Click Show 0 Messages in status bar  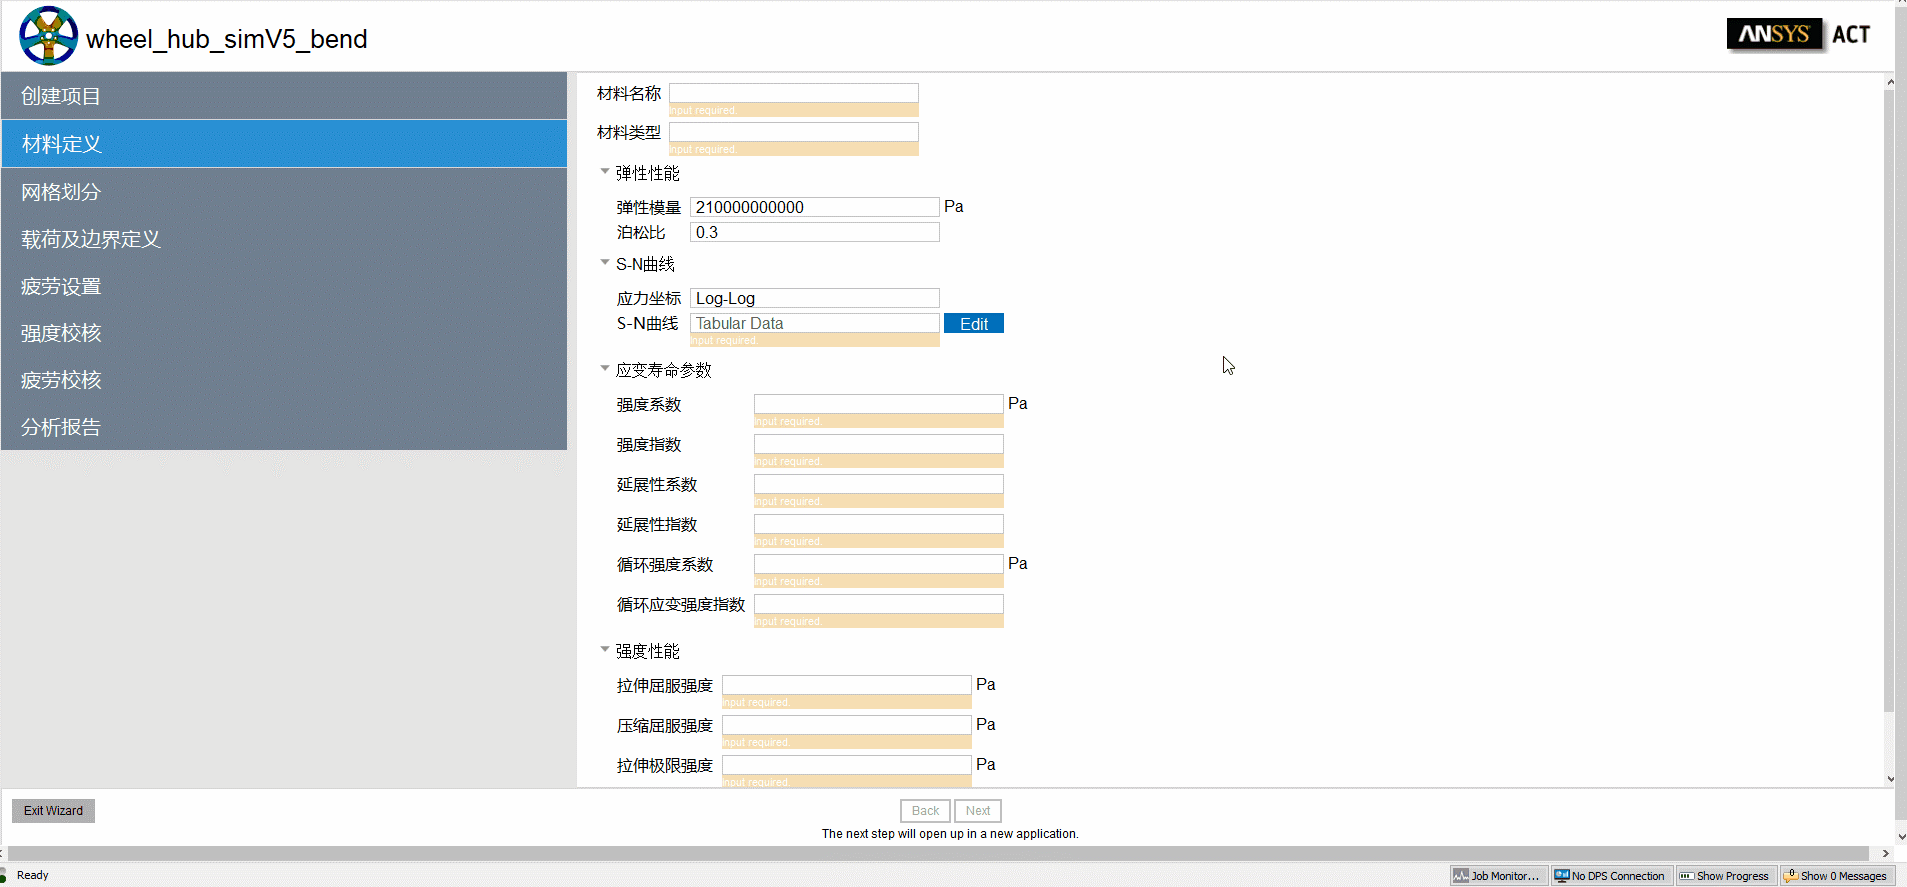[x=1838, y=876]
